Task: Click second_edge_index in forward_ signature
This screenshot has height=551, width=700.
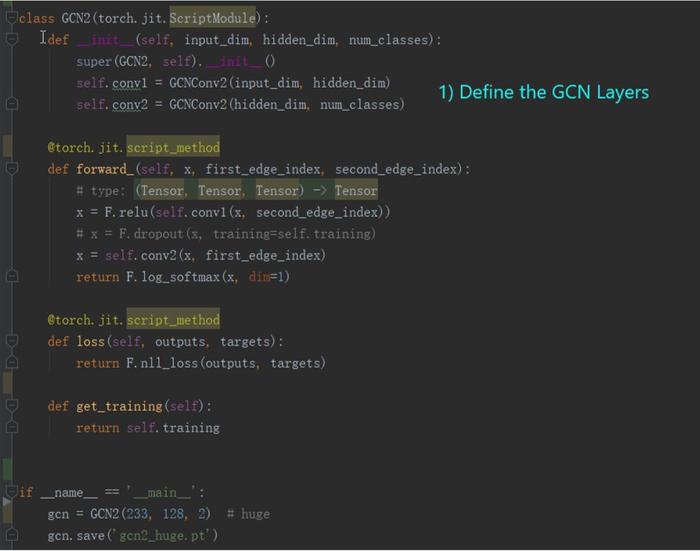Action: pyautogui.click(x=396, y=169)
